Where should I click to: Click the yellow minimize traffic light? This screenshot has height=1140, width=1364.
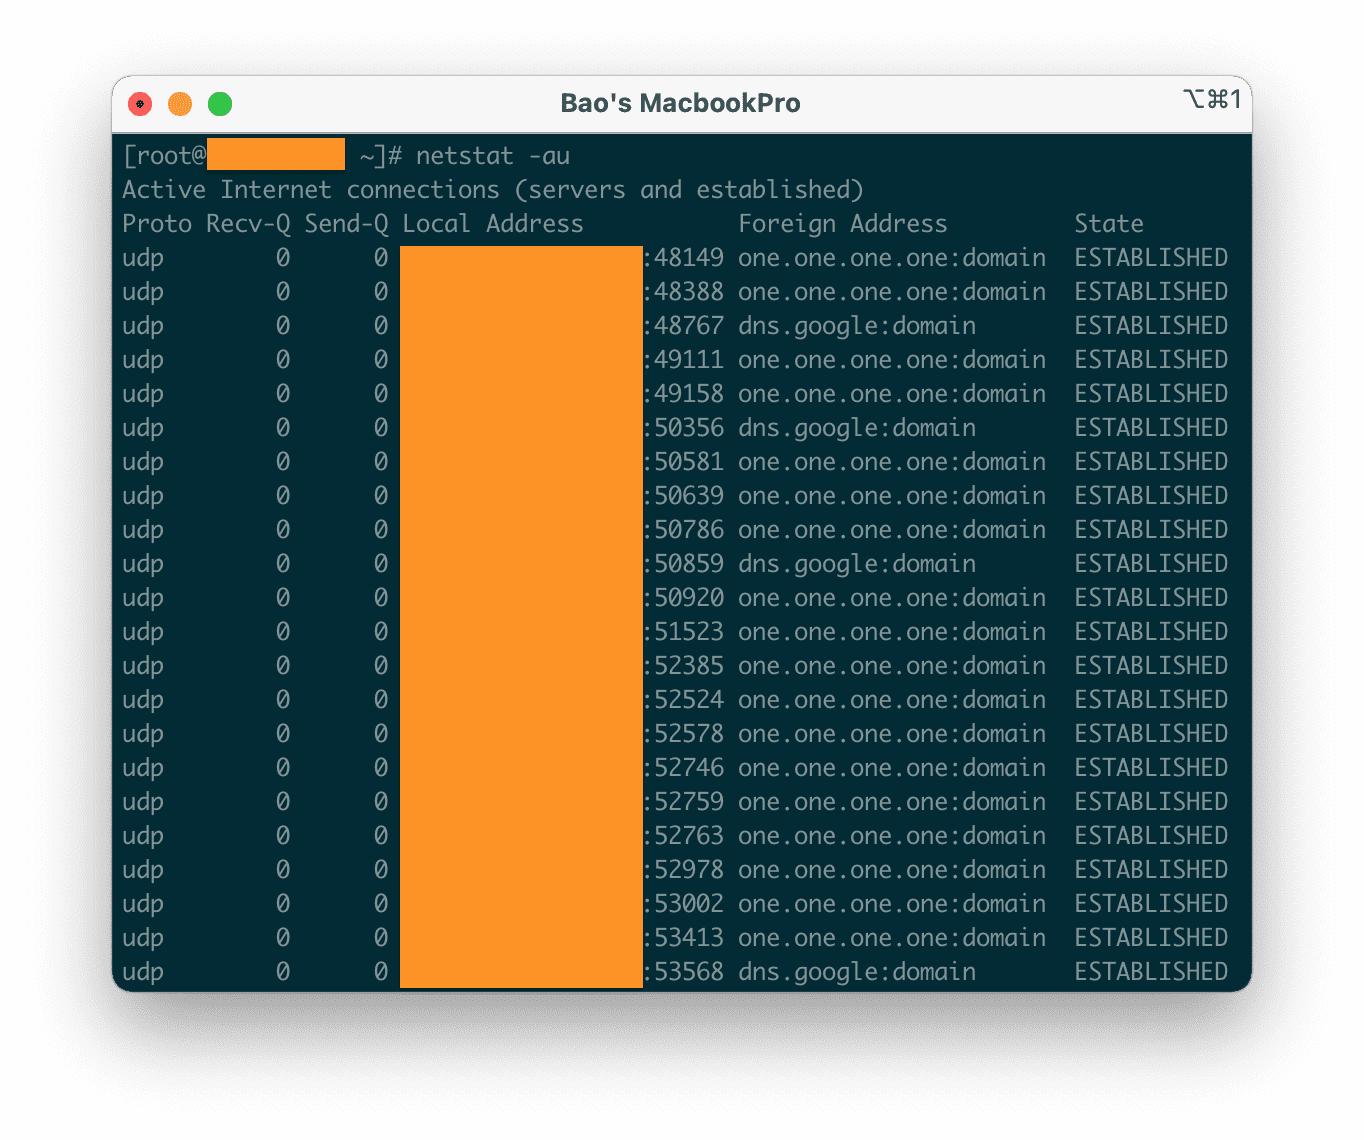click(179, 103)
